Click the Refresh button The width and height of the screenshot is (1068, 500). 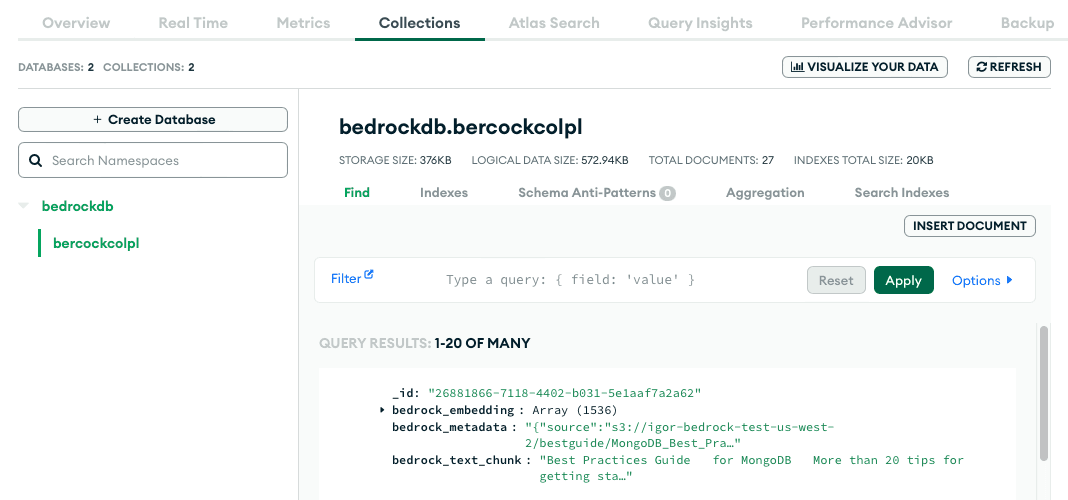pyautogui.click(x=1009, y=67)
